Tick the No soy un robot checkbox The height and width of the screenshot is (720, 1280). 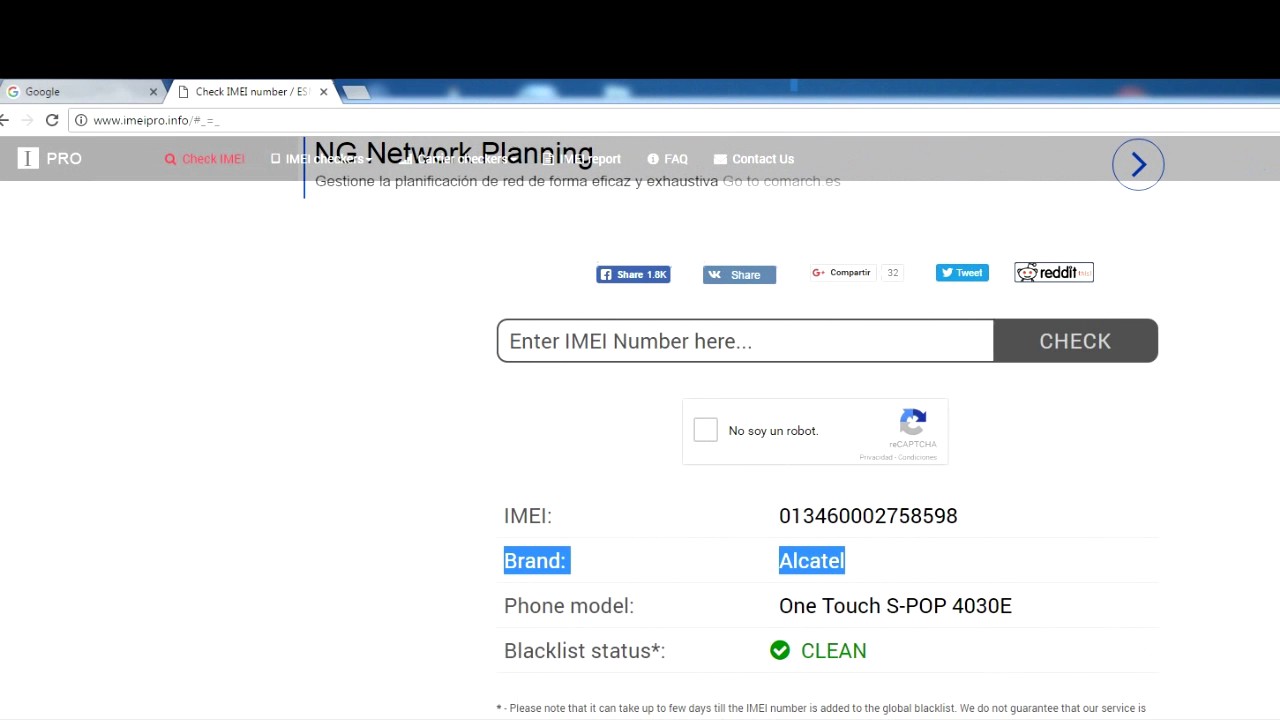click(705, 430)
